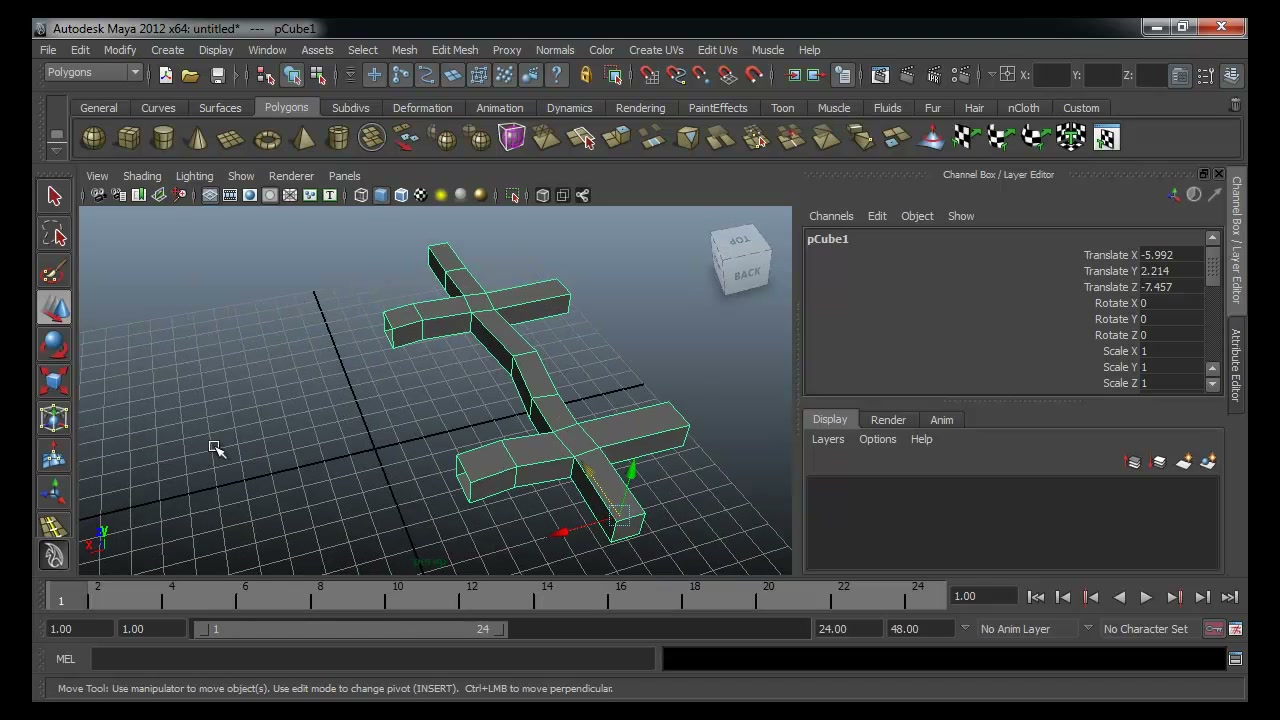Play the animation forwards
Screen dimensions: 1280x720
point(1146,597)
